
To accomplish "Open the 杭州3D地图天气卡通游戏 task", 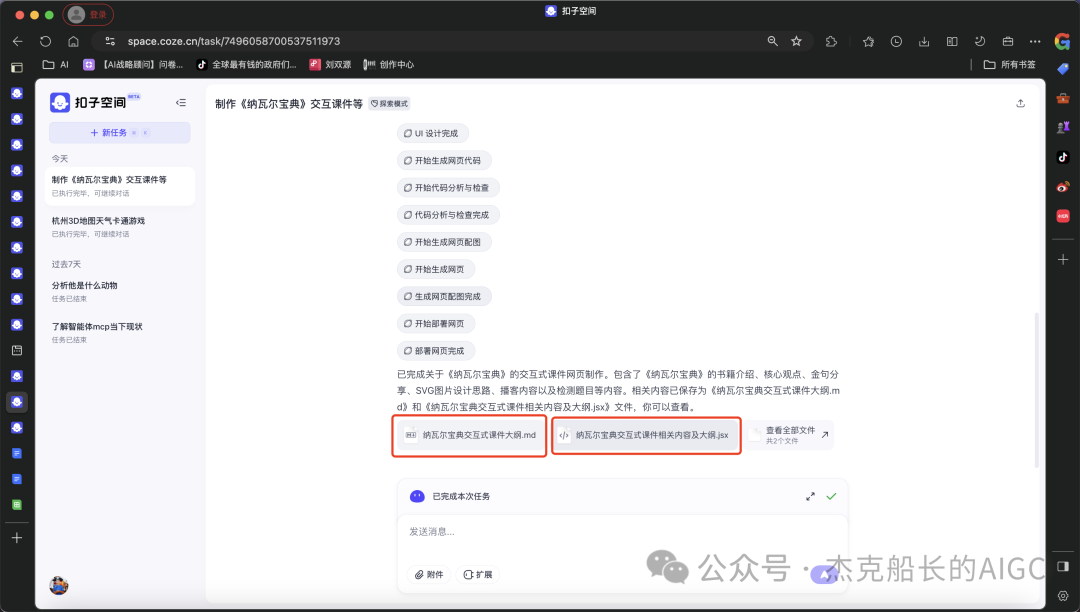I will [120, 227].
